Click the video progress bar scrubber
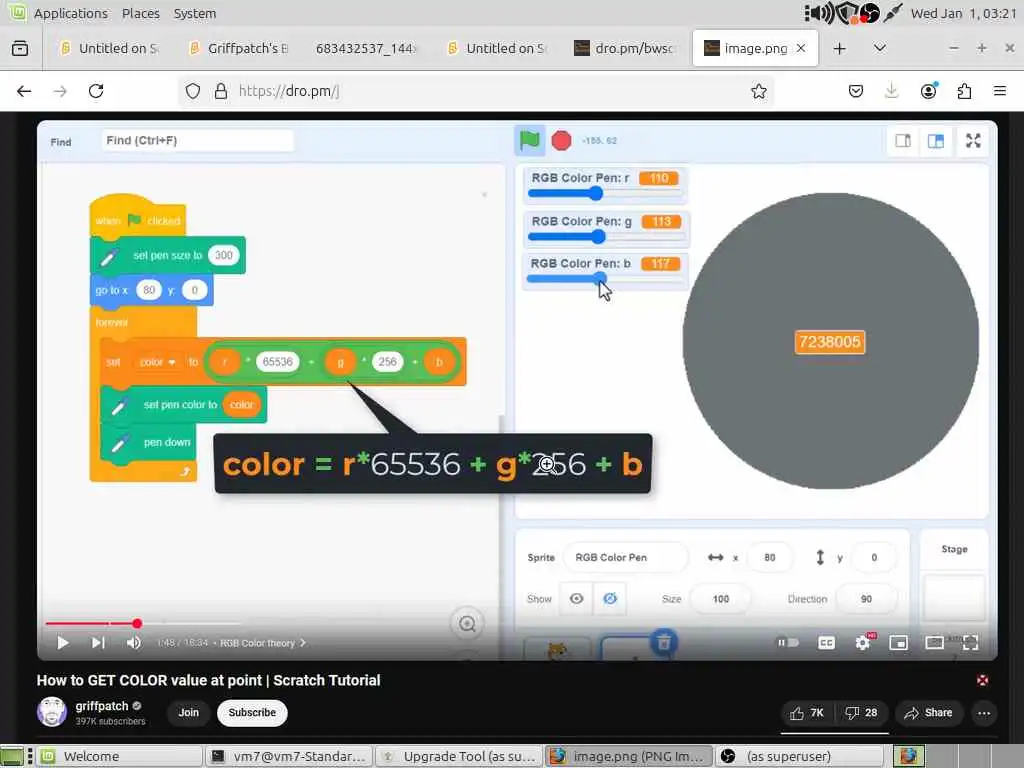Viewport: 1024px width, 768px height. [x=137, y=624]
